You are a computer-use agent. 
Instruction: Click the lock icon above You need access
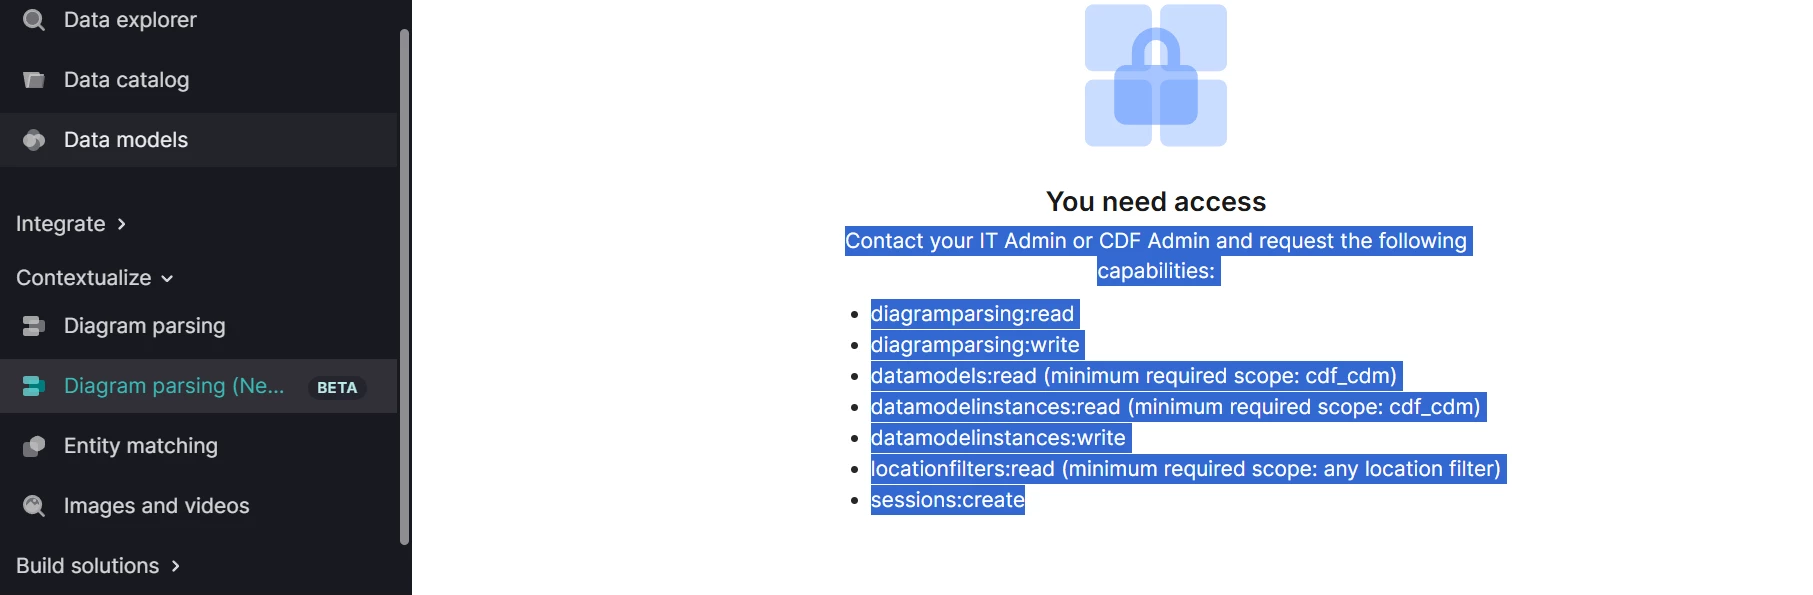(1156, 76)
